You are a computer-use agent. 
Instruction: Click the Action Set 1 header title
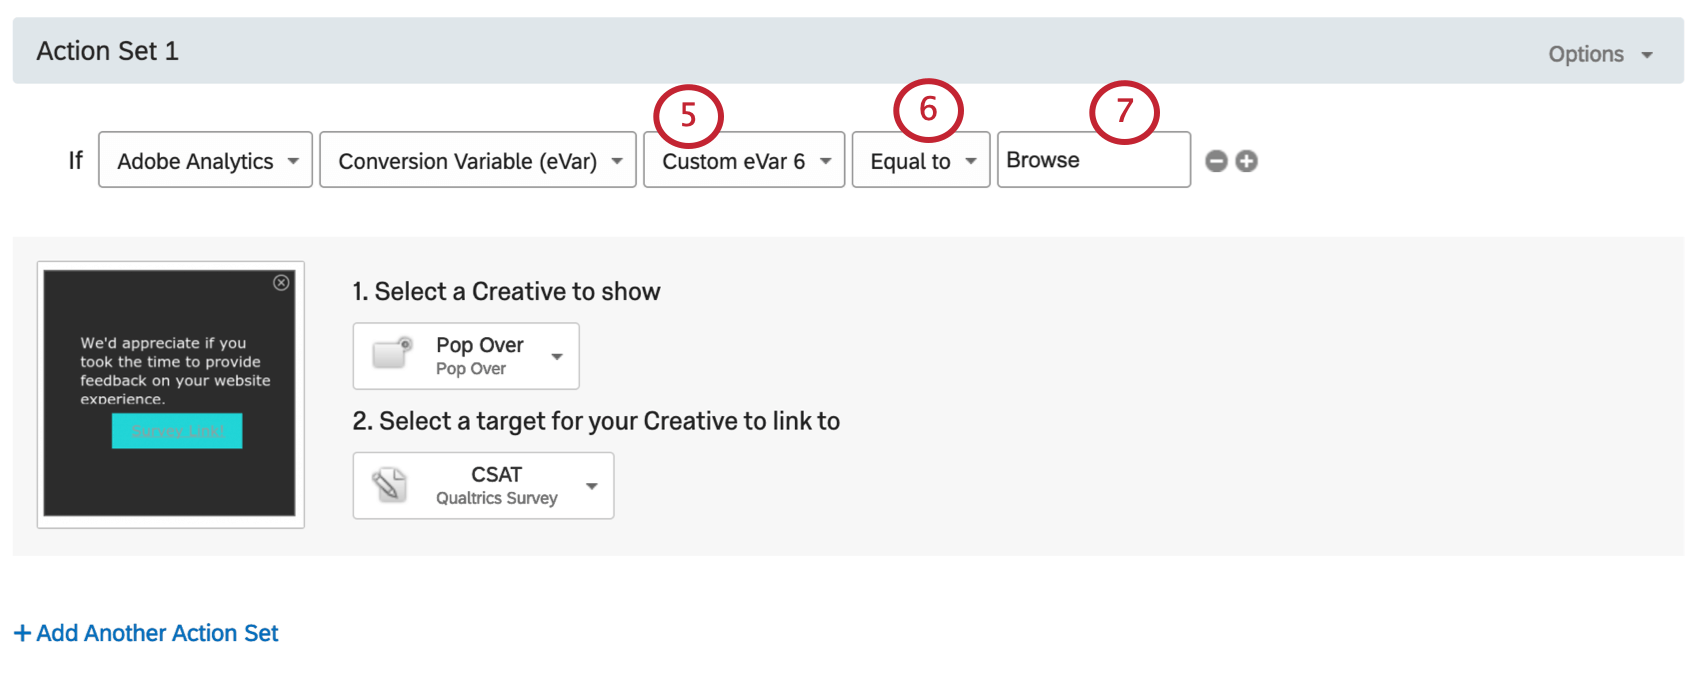click(108, 51)
